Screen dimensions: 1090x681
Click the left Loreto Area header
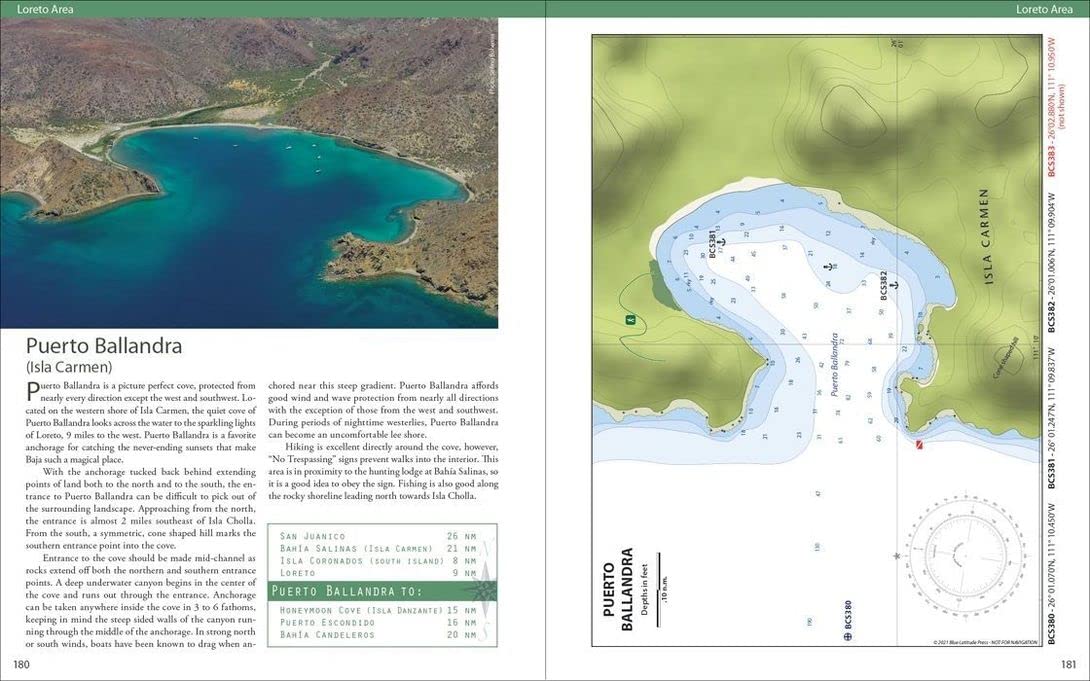coord(45,9)
